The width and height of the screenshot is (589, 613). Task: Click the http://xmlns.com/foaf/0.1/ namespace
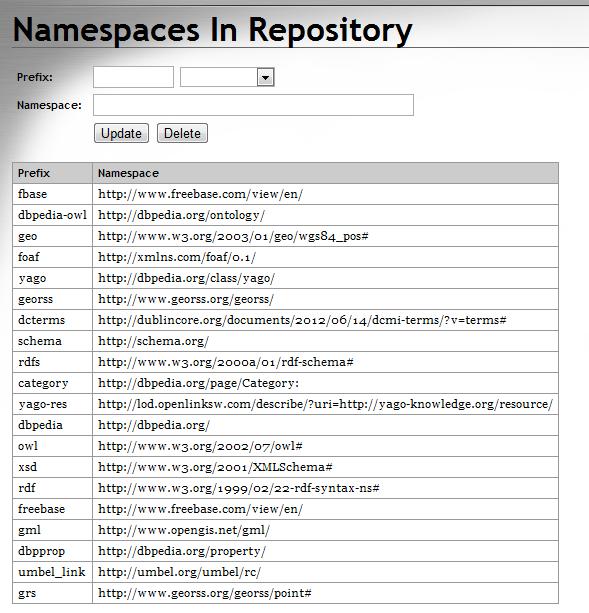(177, 257)
